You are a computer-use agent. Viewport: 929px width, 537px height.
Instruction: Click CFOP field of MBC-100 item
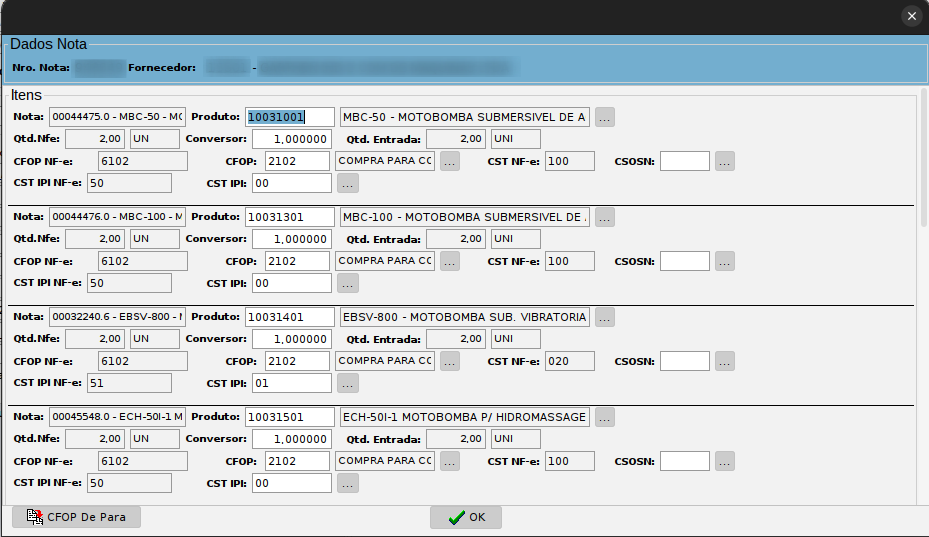click(x=297, y=261)
